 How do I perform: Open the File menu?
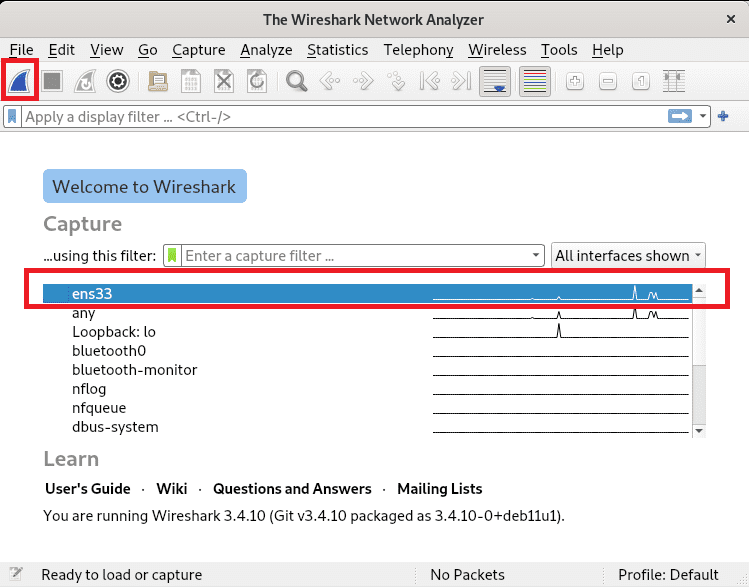click(x=21, y=50)
